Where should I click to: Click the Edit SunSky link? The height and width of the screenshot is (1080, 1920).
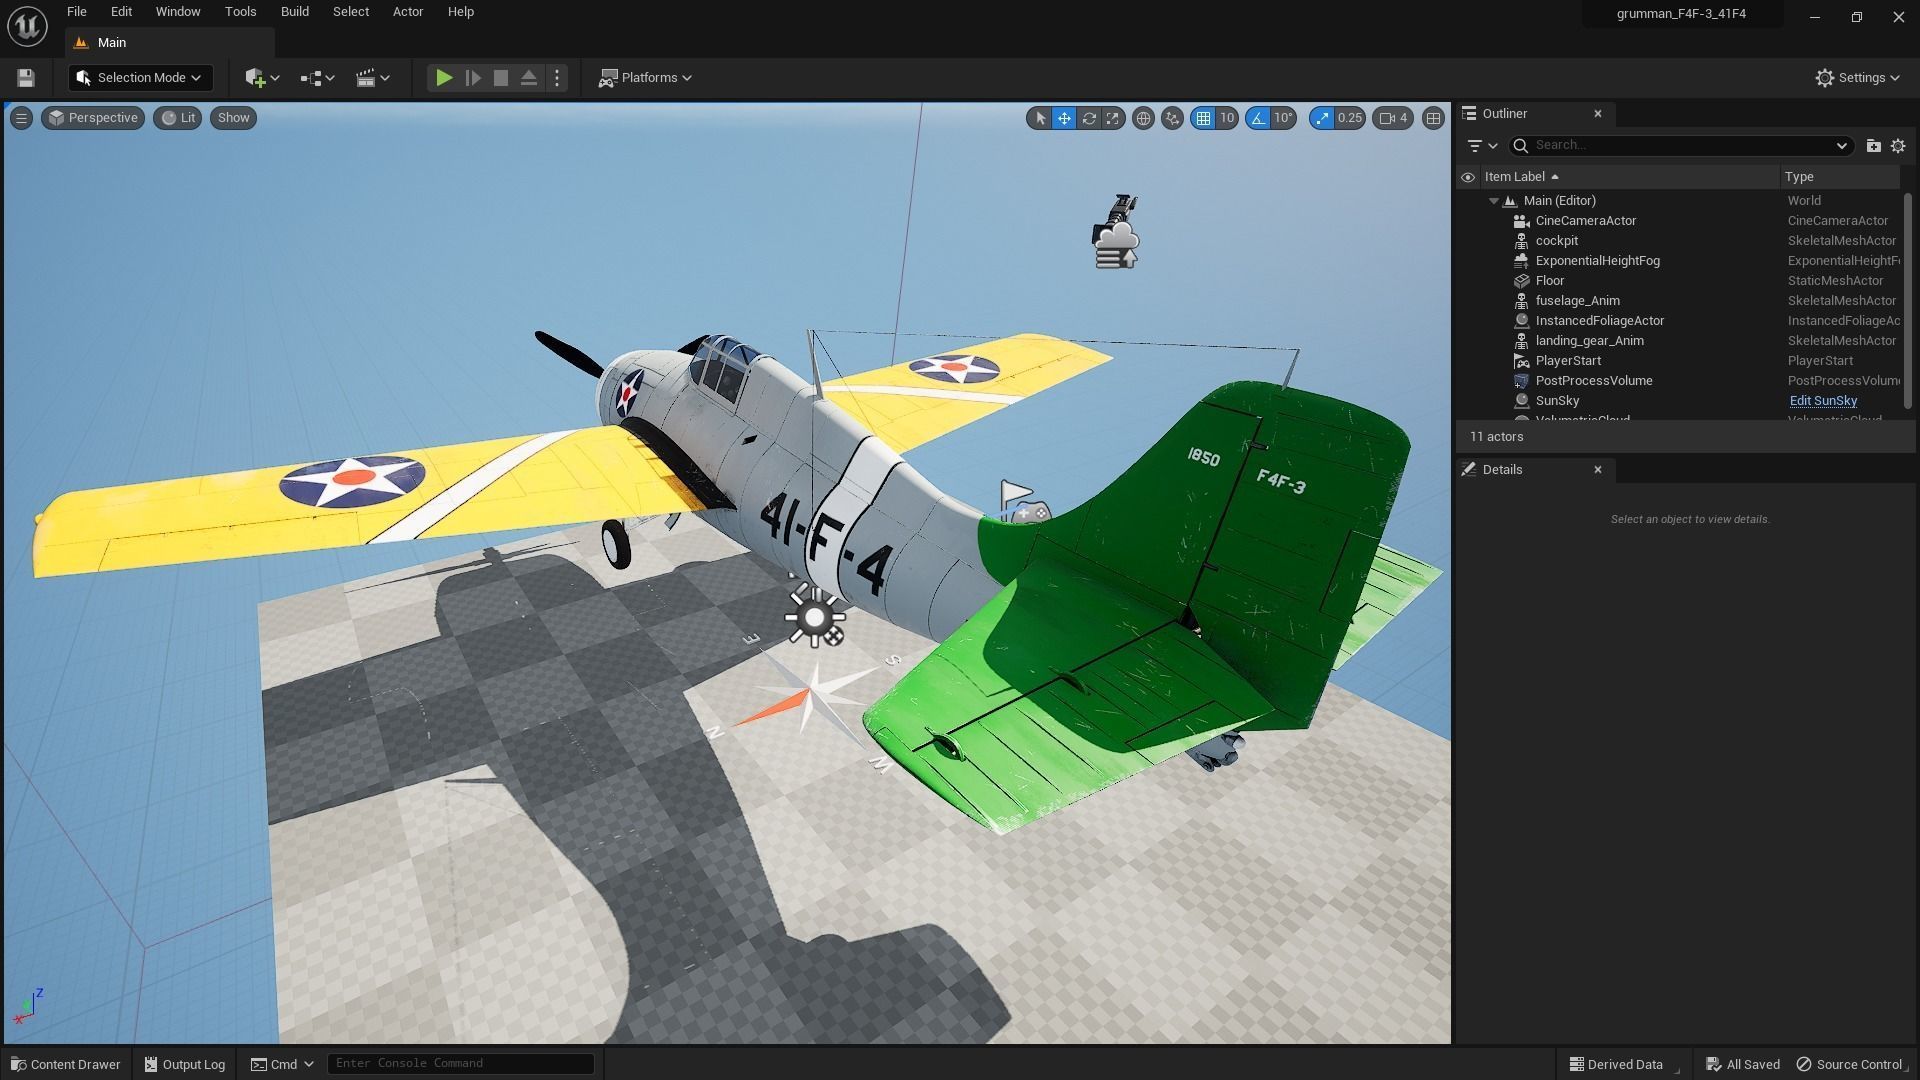click(x=1823, y=401)
